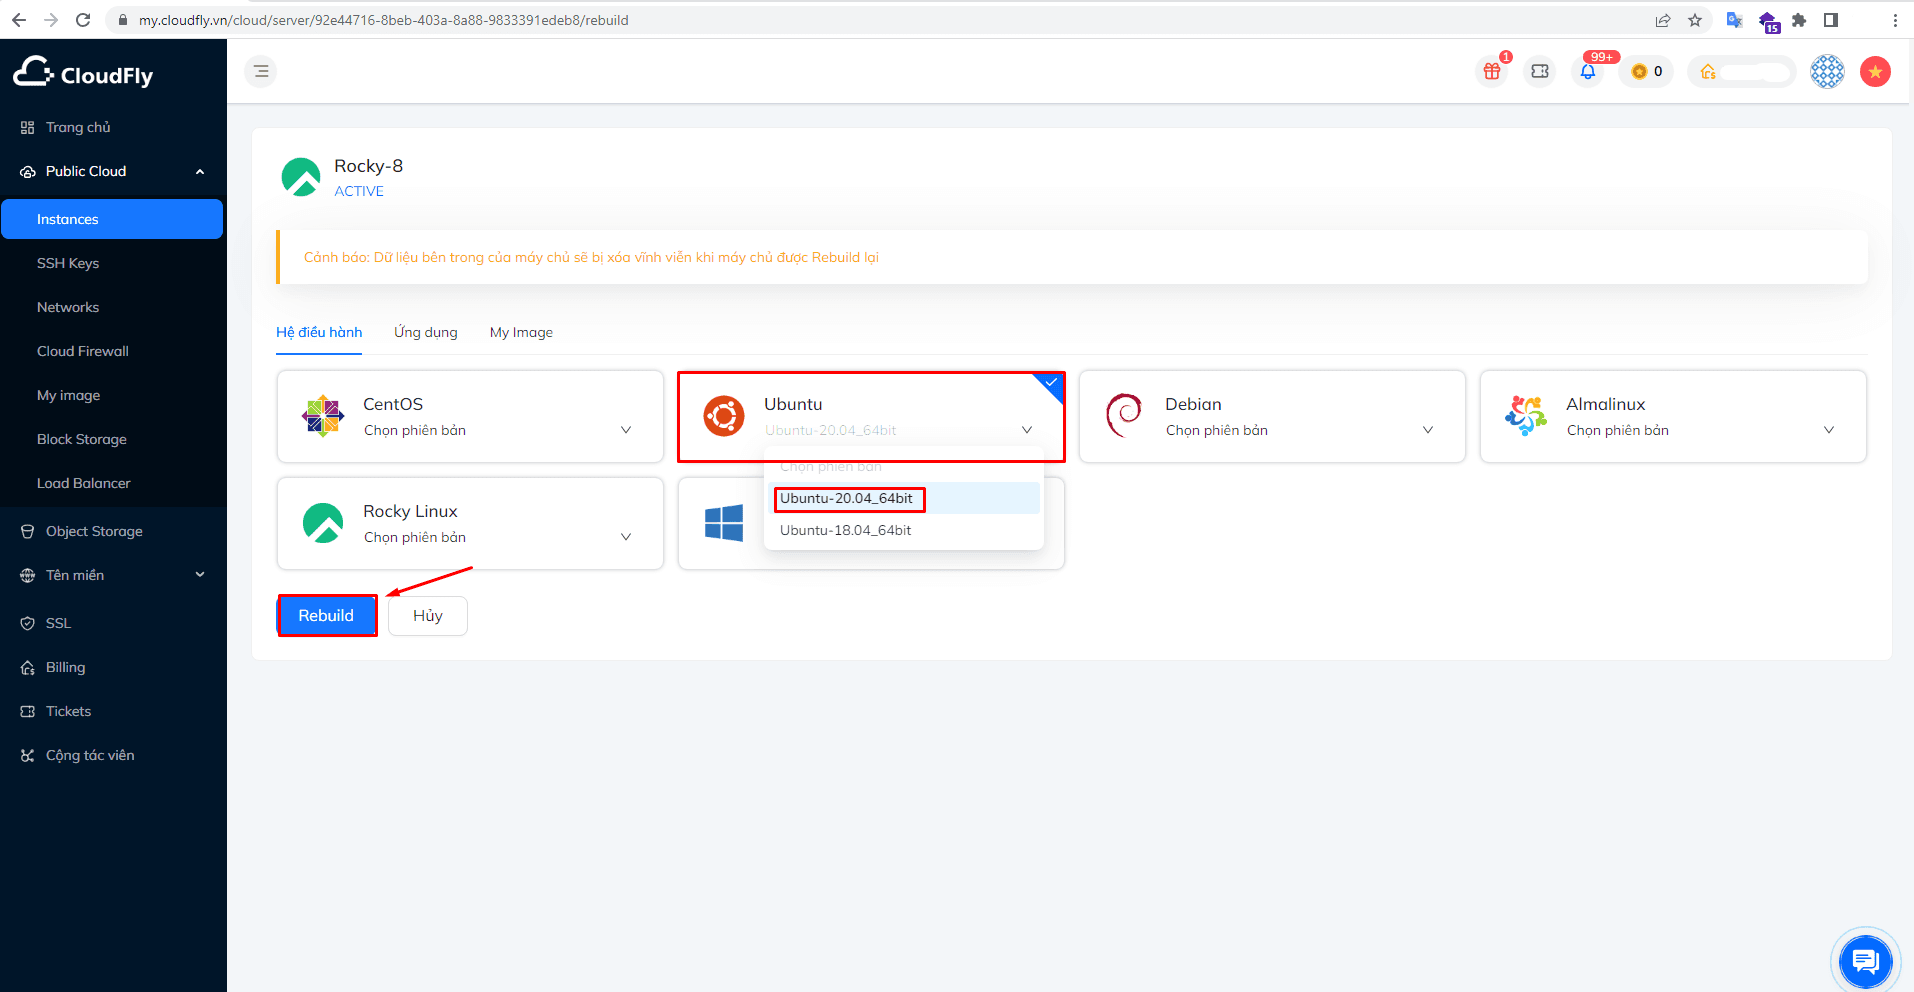
Task: Expand the Debian version dropdown
Action: (x=1427, y=430)
